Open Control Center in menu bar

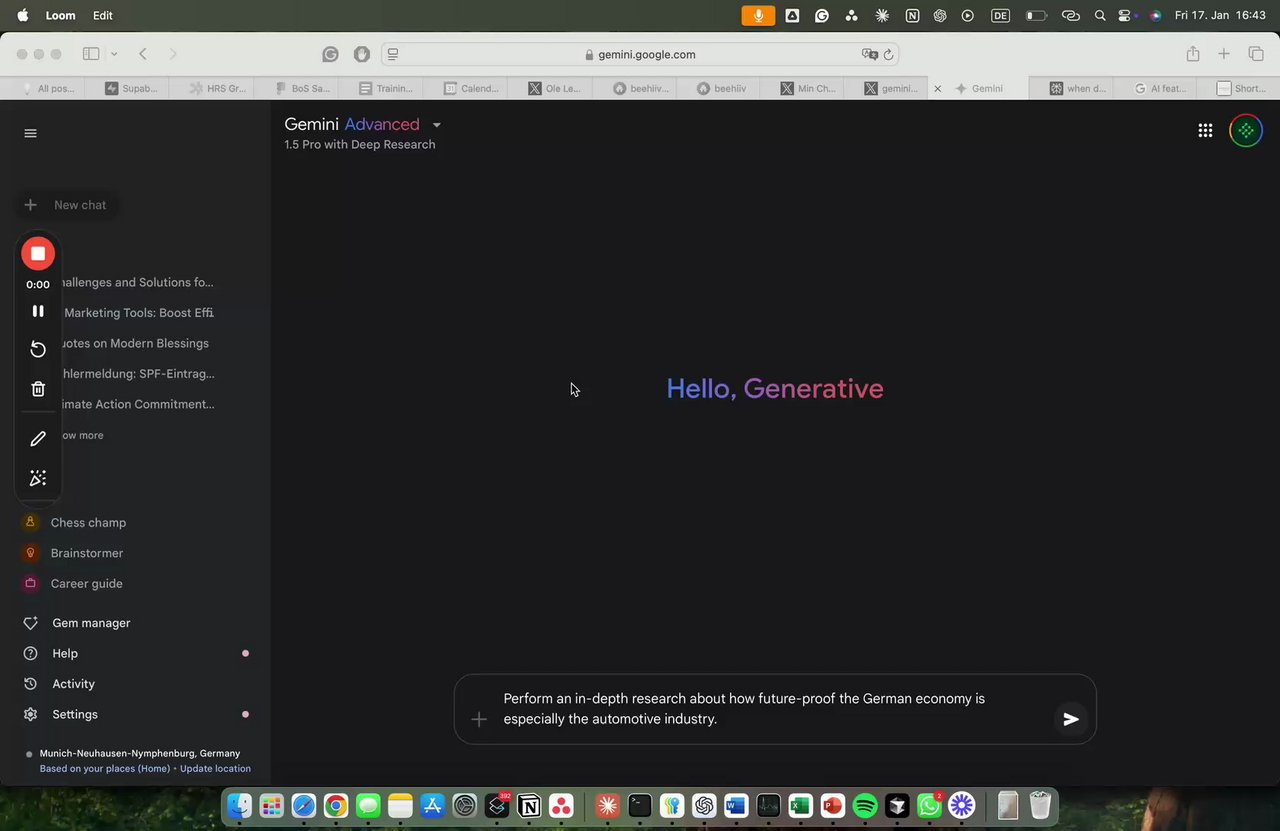pyautogui.click(x=1125, y=15)
